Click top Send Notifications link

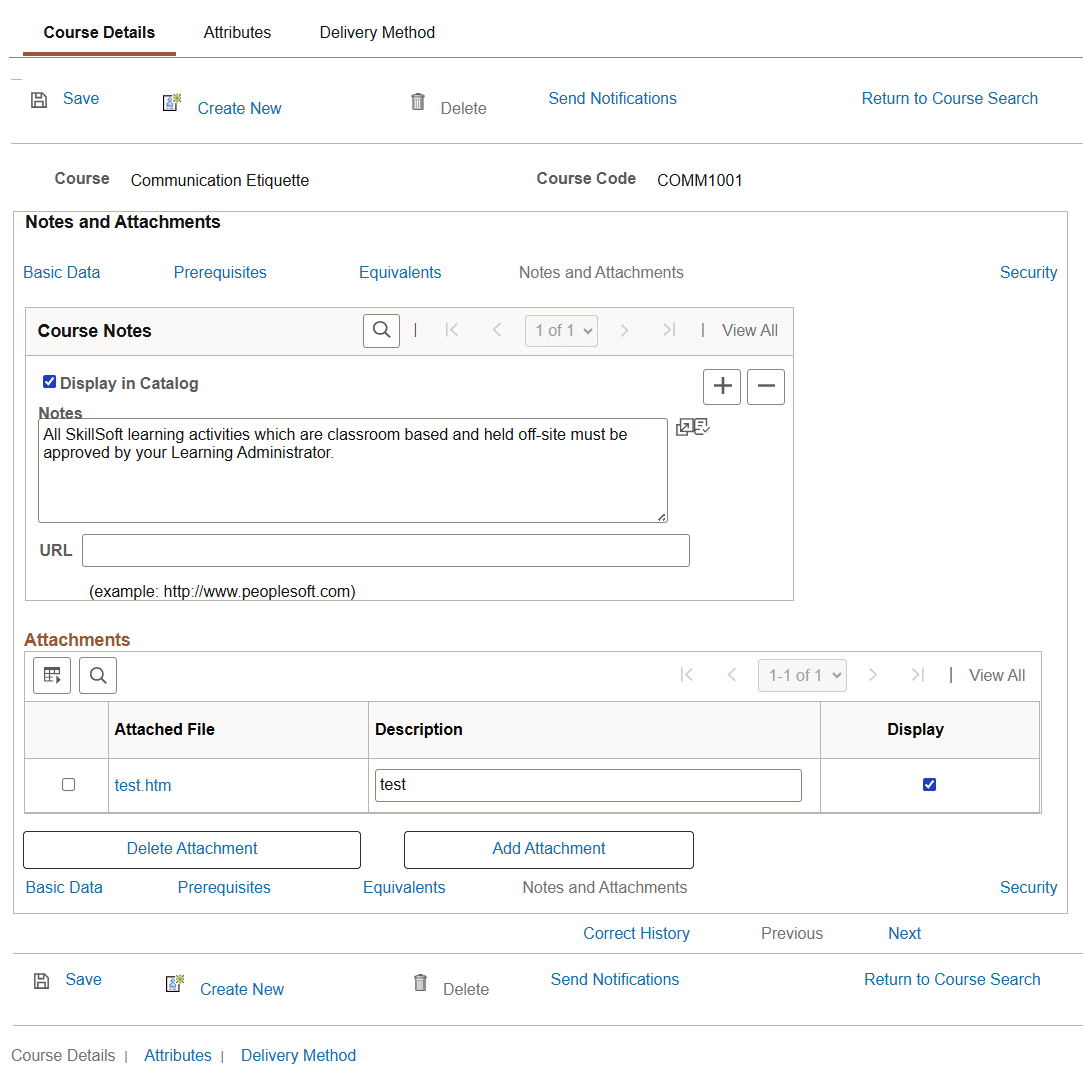pyautogui.click(x=613, y=99)
